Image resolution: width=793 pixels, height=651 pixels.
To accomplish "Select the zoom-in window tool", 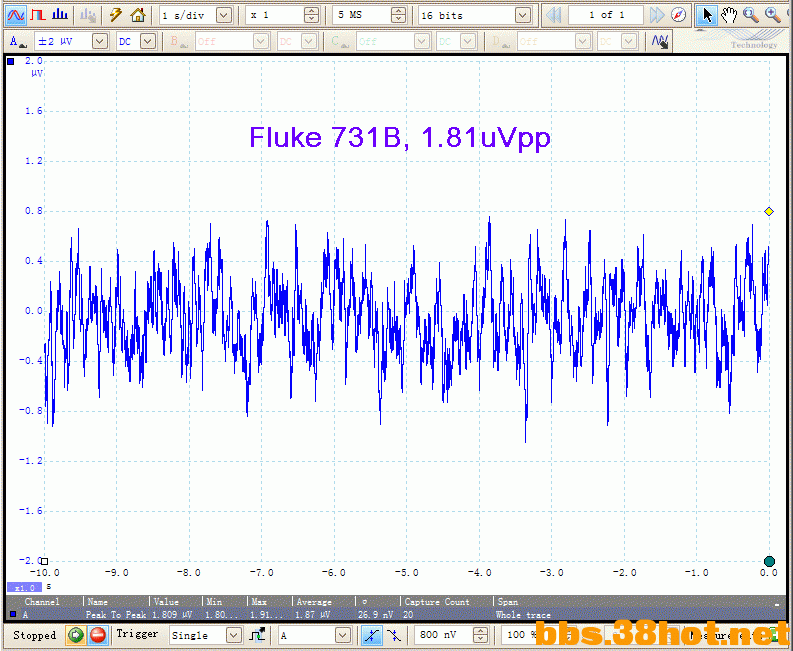I will [751, 15].
